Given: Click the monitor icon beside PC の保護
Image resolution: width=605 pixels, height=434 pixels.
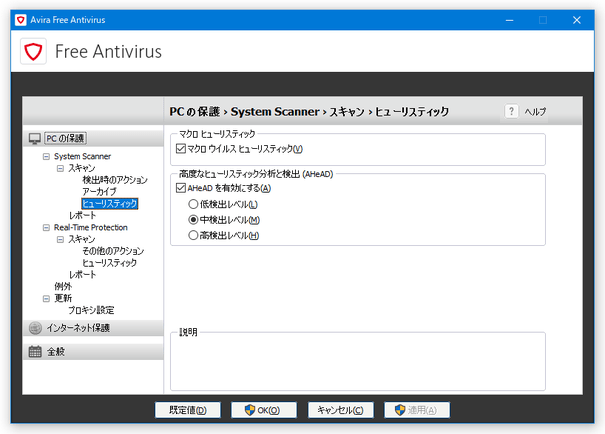Looking at the screenshot, I should coord(35,138).
